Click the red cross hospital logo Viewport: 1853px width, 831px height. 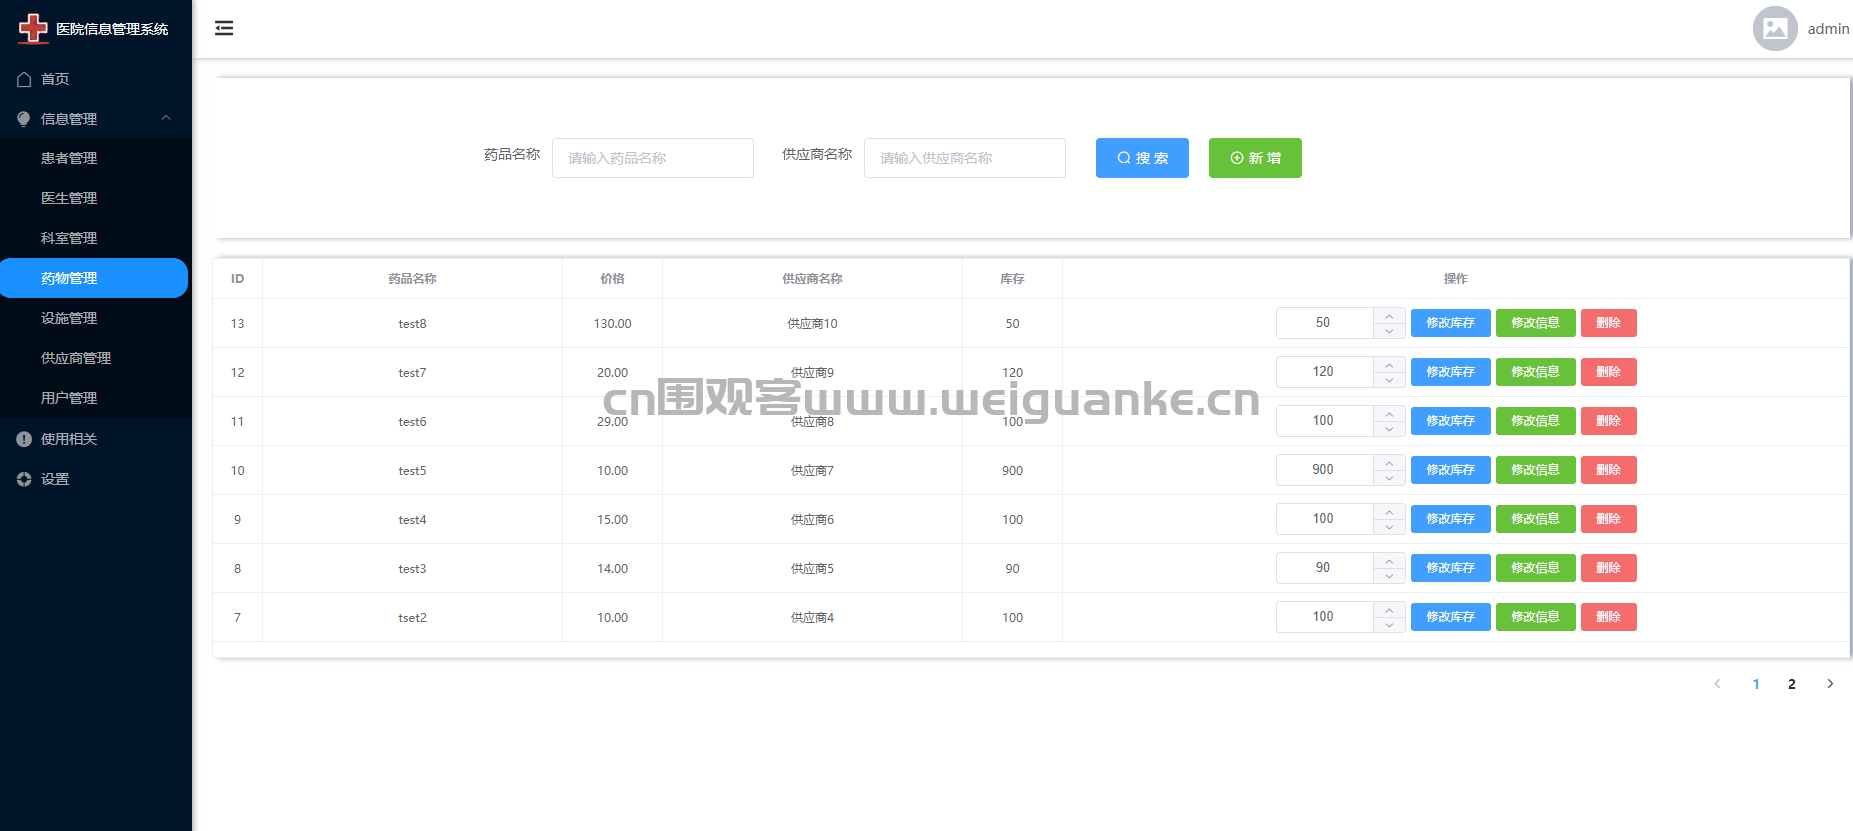pyautogui.click(x=33, y=29)
